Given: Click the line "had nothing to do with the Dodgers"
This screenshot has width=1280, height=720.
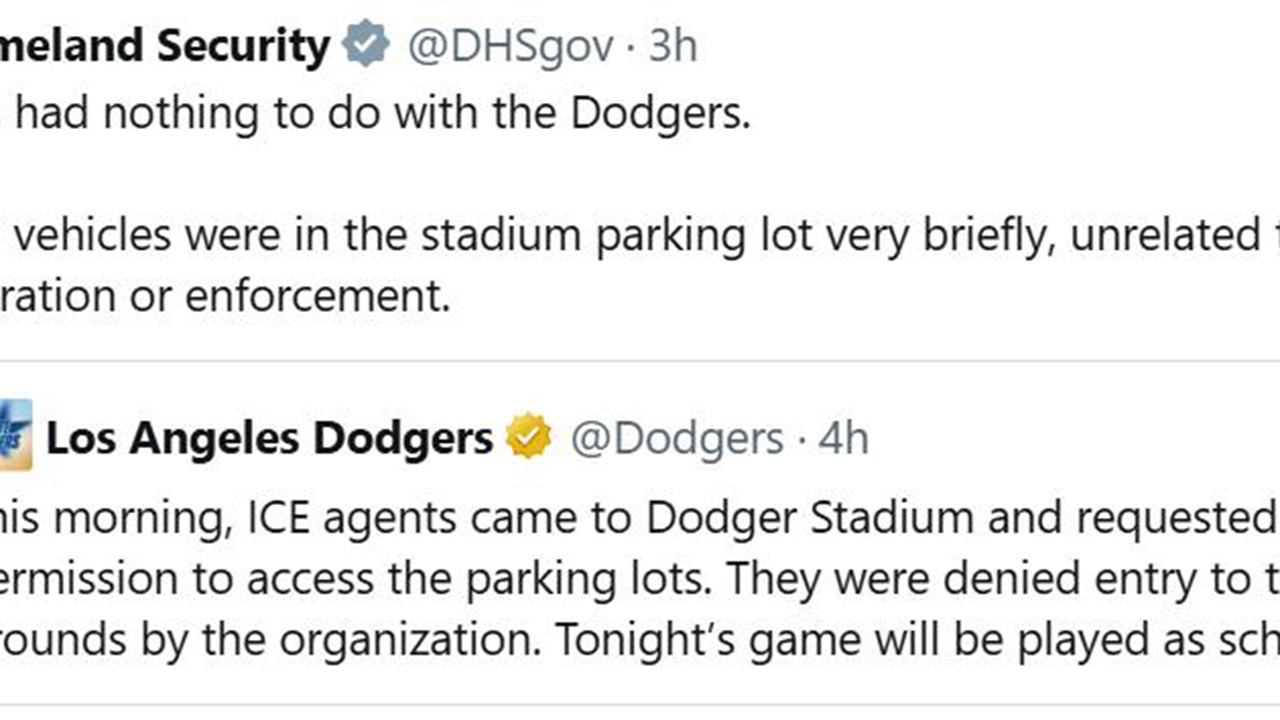Looking at the screenshot, I should click(x=380, y=115).
